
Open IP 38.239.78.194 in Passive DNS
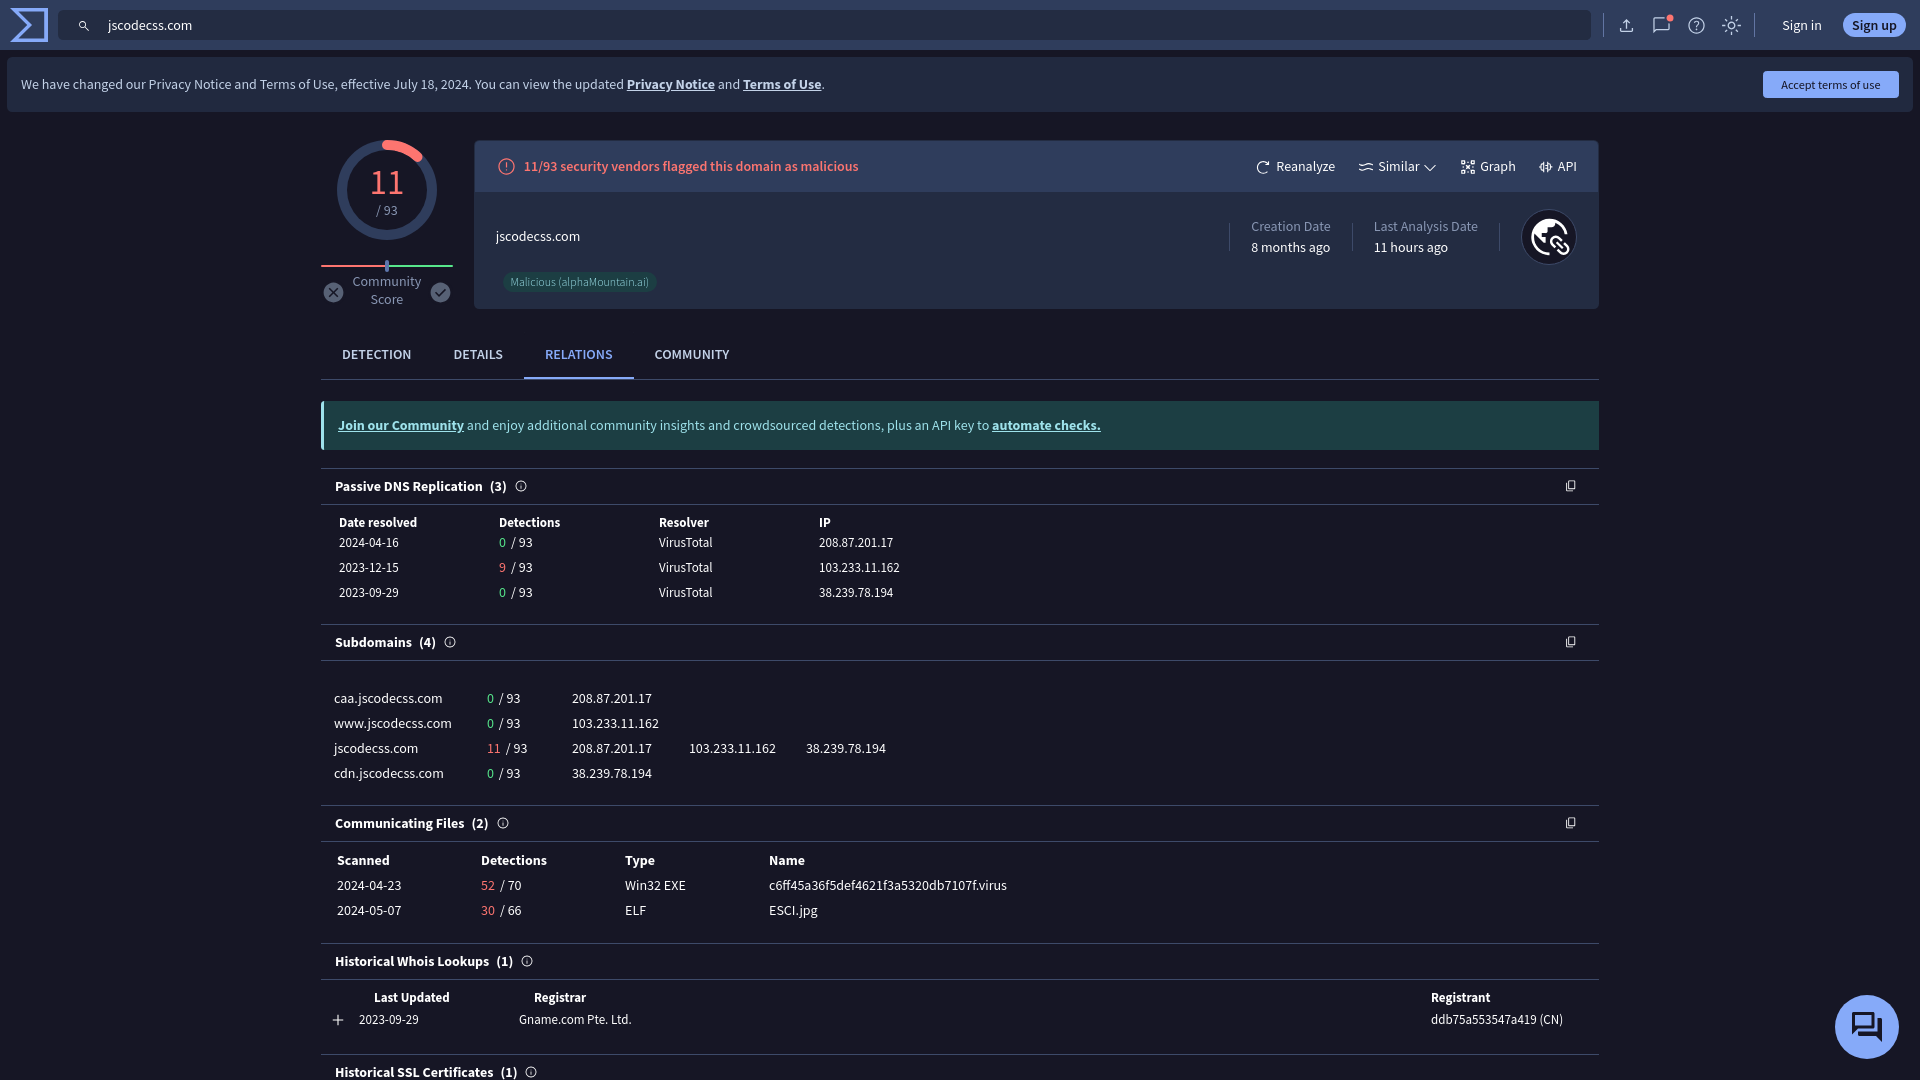click(x=856, y=593)
